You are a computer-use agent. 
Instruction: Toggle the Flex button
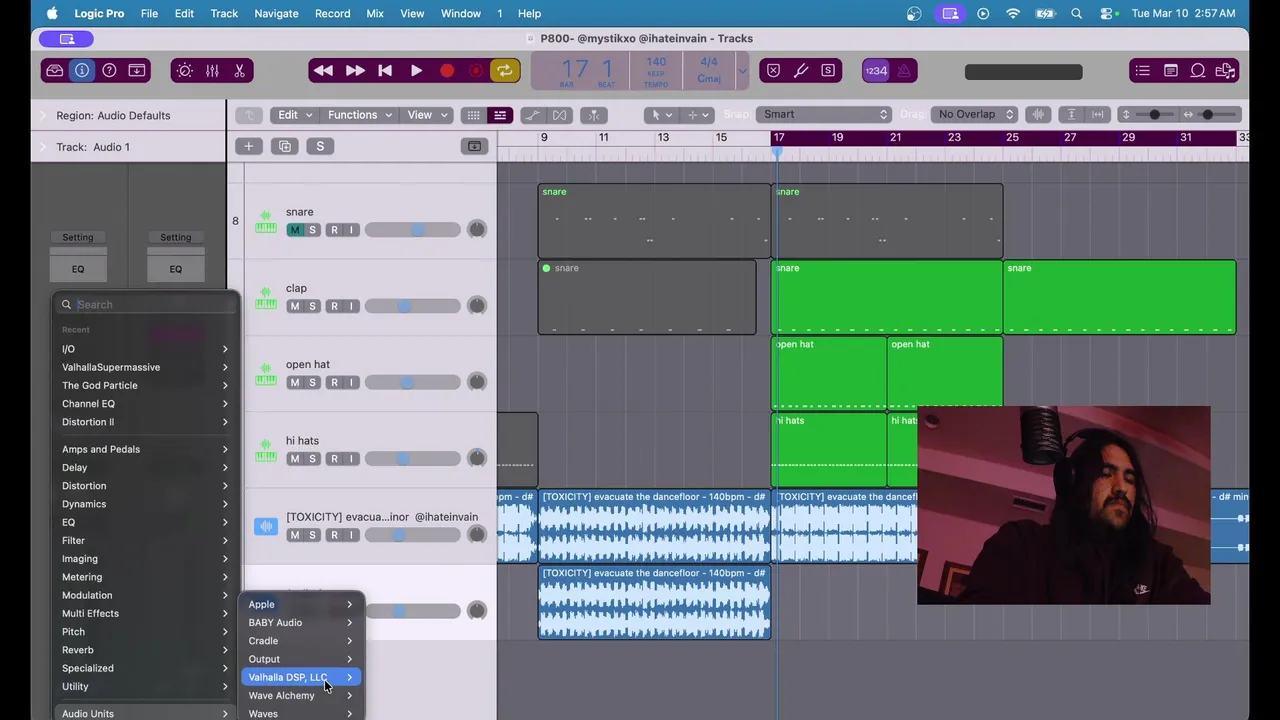[x=560, y=115]
